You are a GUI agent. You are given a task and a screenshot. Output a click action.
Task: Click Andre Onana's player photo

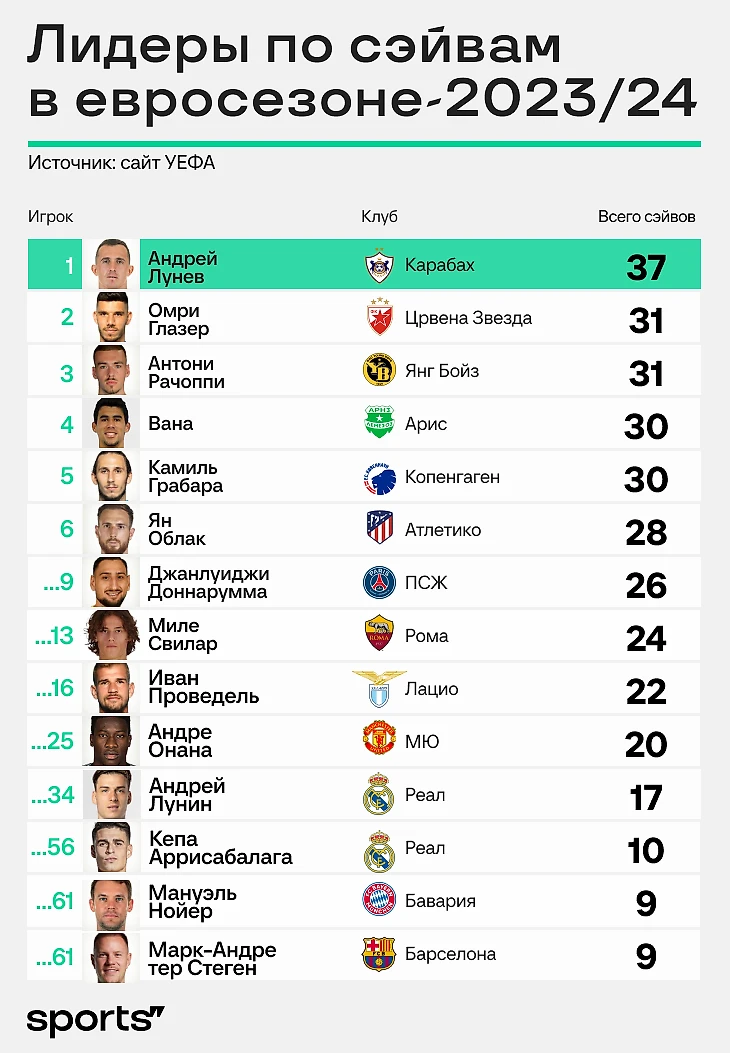[x=110, y=742]
